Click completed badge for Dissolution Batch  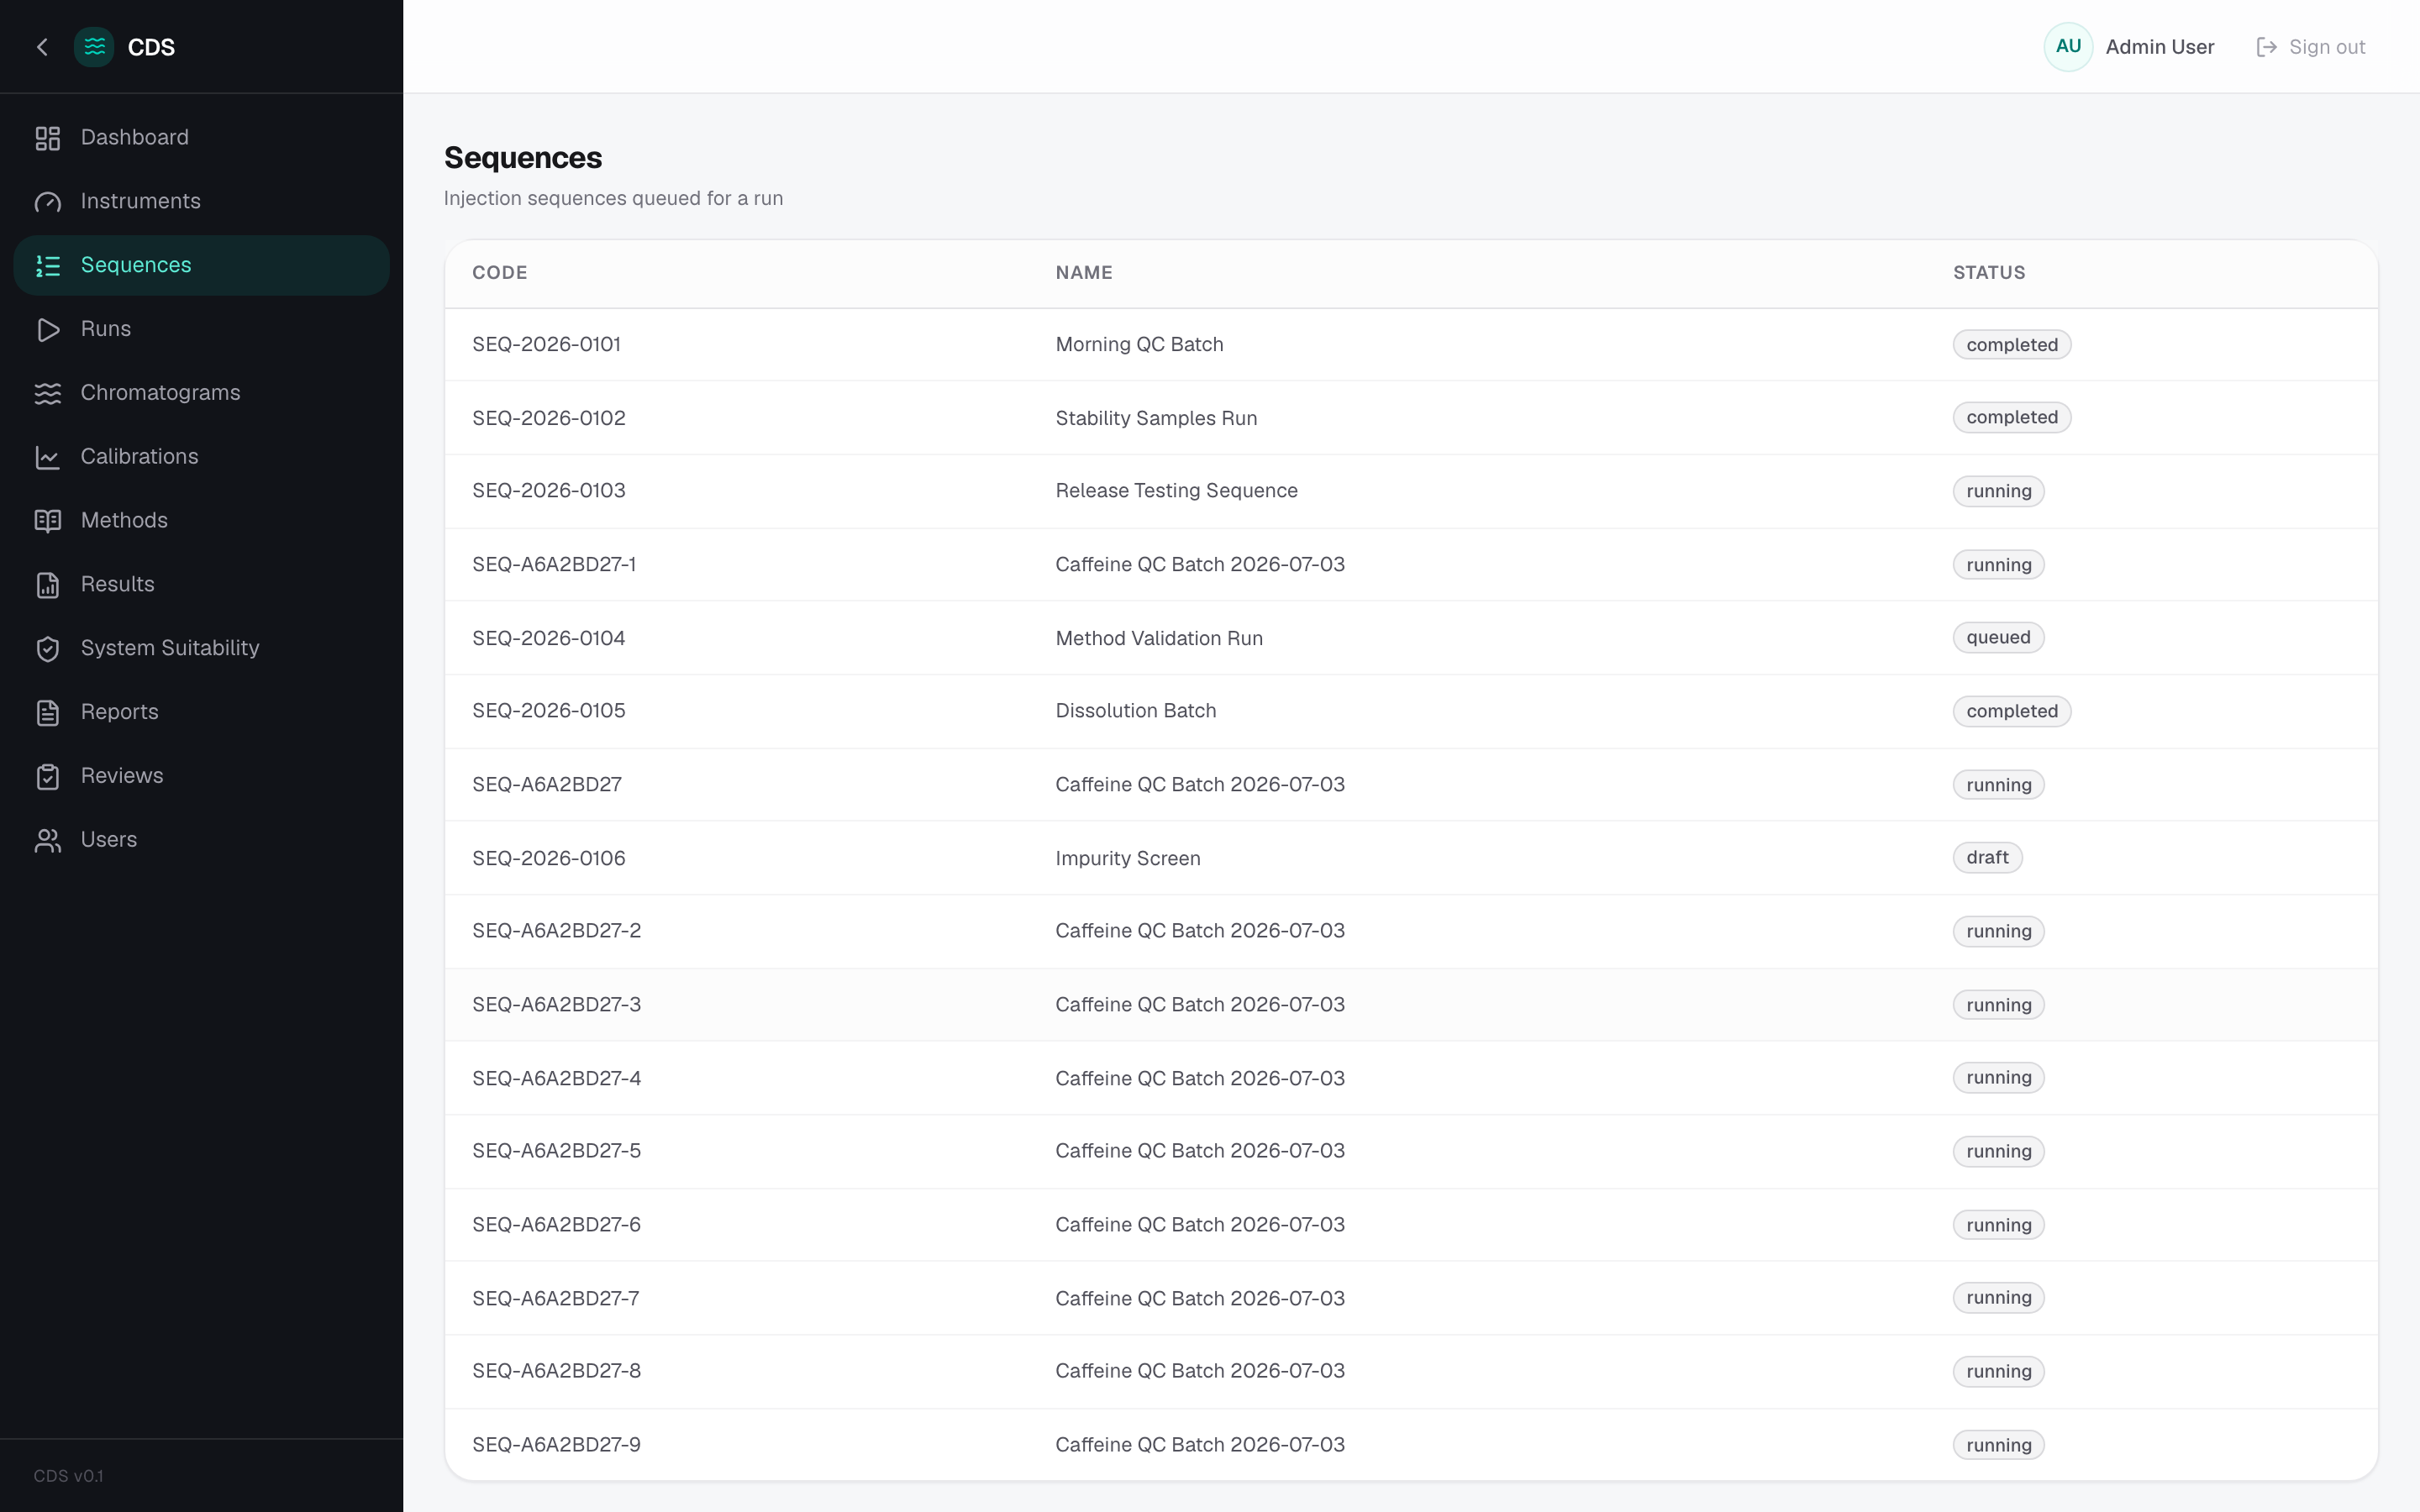tap(2012, 711)
